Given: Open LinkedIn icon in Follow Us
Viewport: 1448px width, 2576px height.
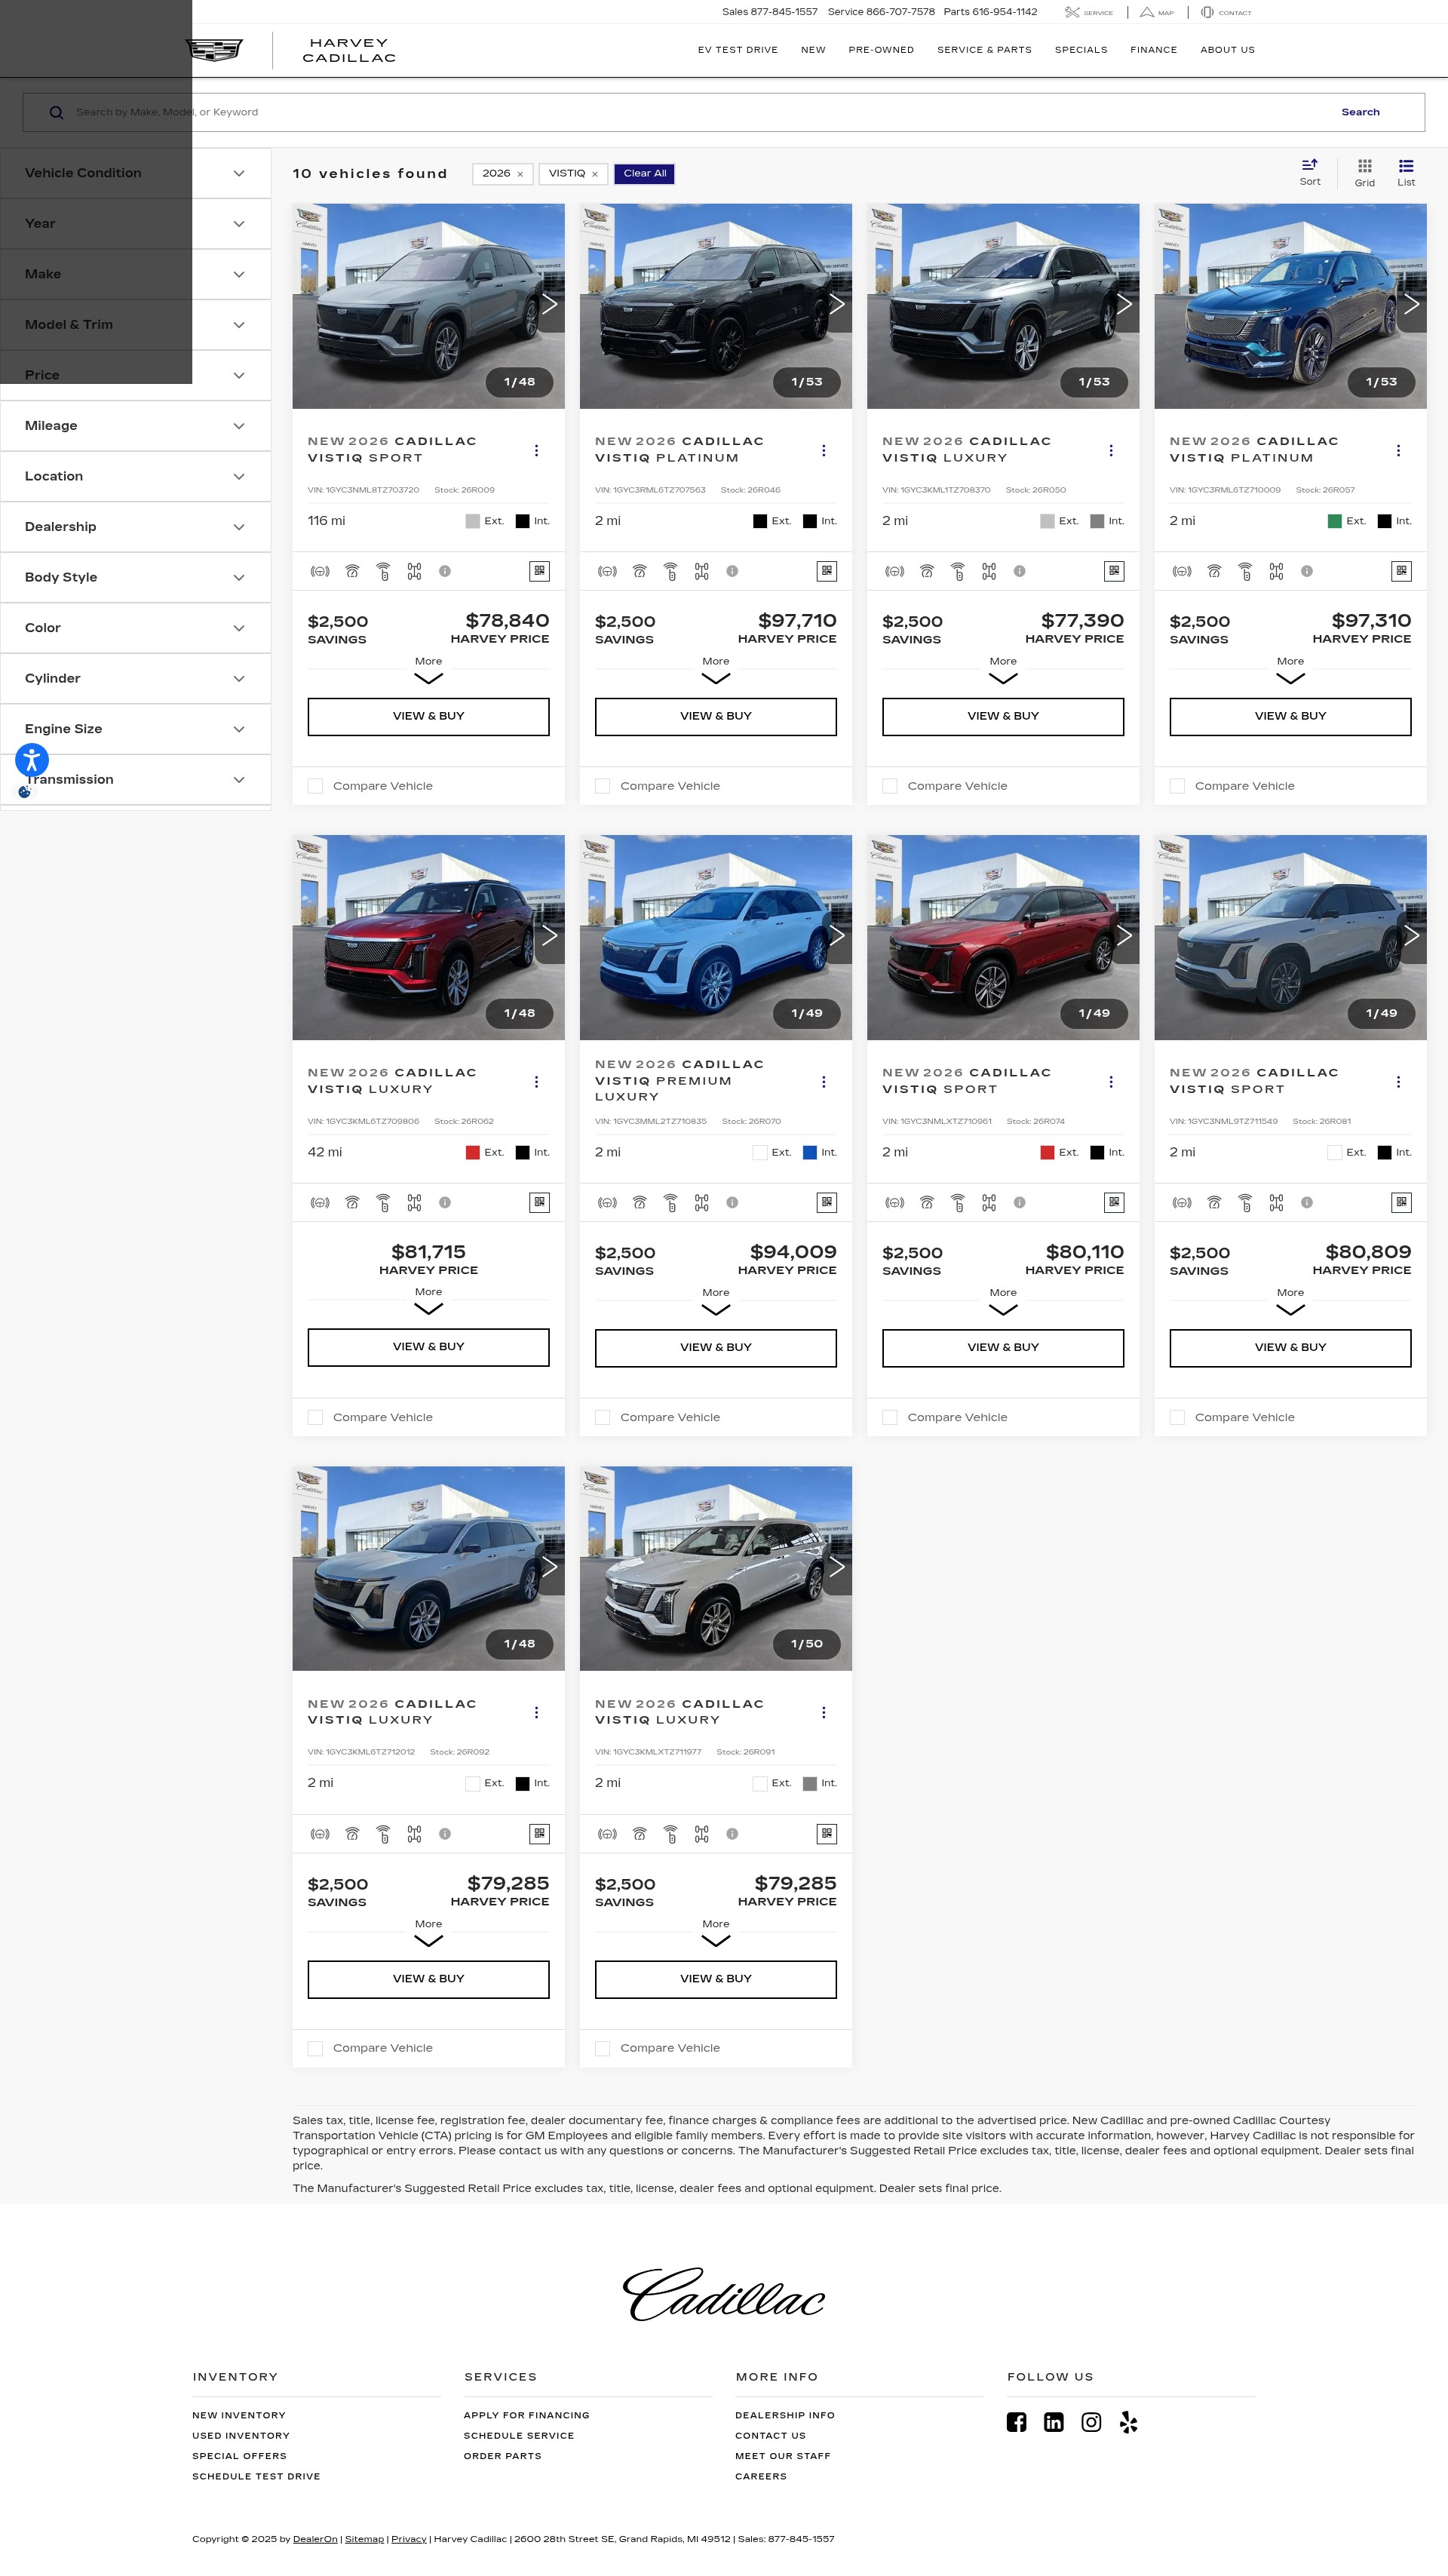Looking at the screenshot, I should coord(1053,2422).
